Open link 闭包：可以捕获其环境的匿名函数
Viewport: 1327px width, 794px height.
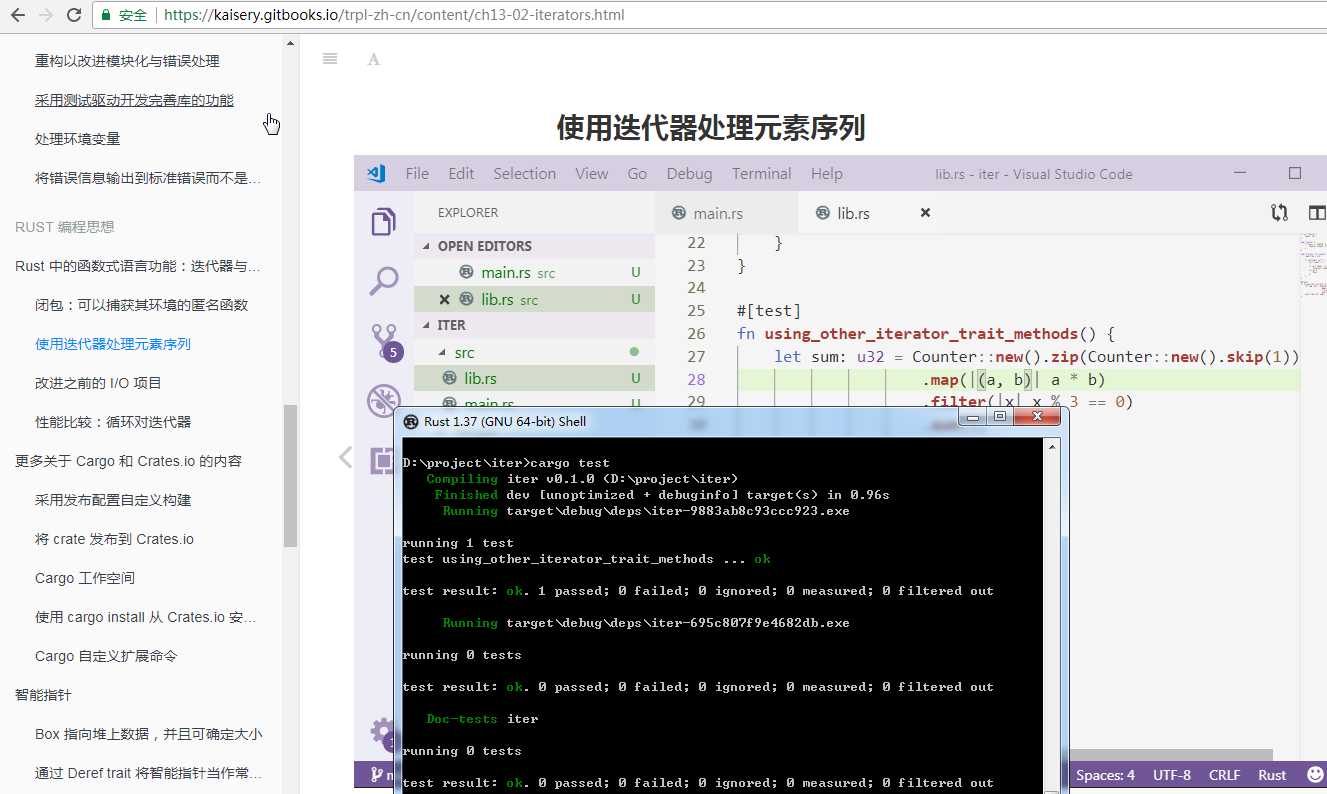click(x=141, y=305)
